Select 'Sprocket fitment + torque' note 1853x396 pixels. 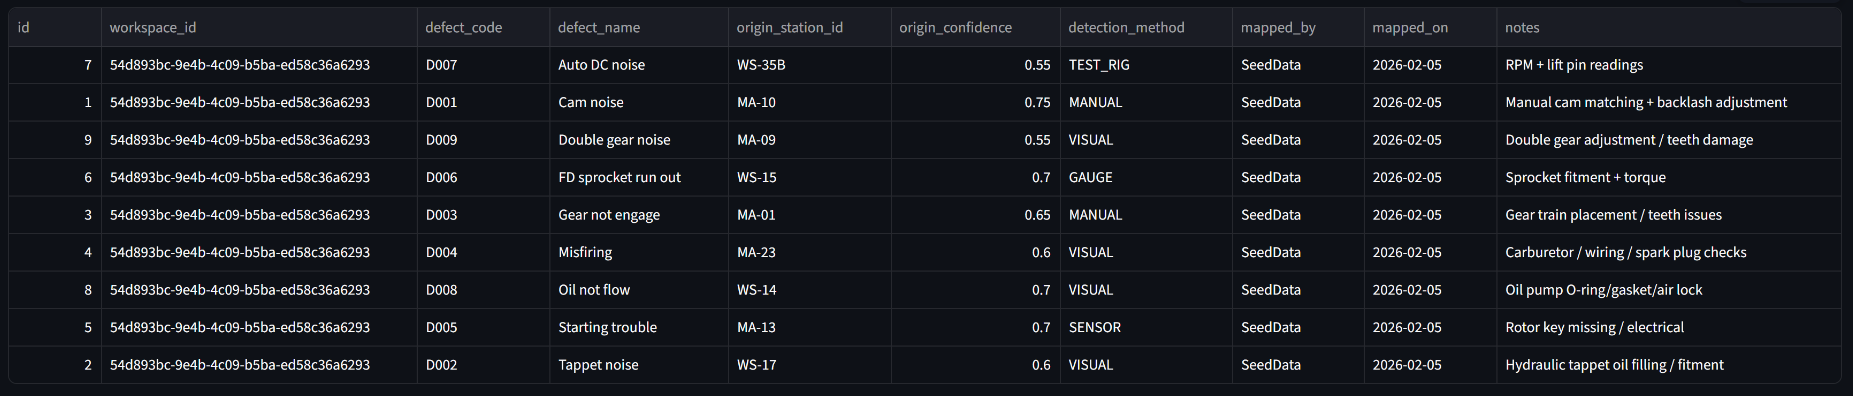(x=1669, y=177)
